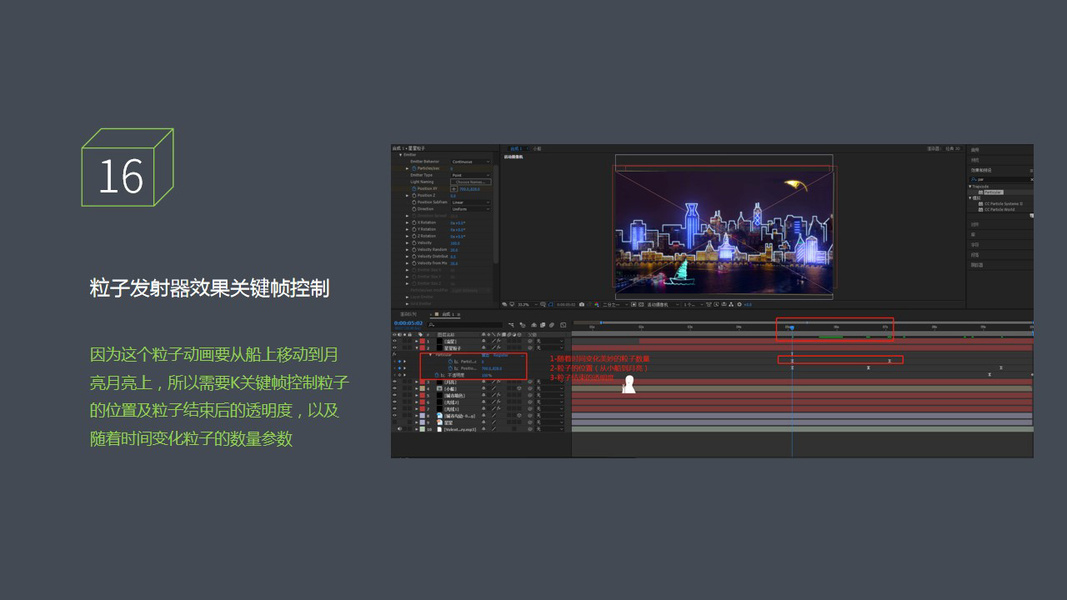The image size is (1067, 600).
Task: Open Direction Uniform dropdown
Action: (x=471, y=209)
